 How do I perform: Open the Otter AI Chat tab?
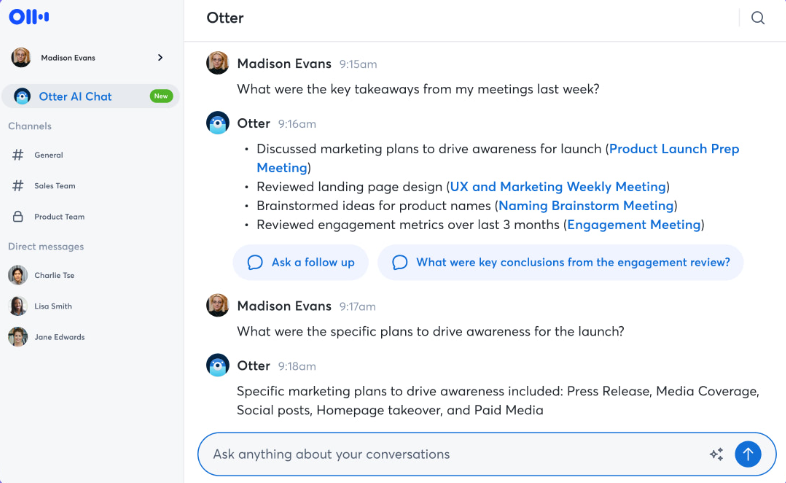75,96
